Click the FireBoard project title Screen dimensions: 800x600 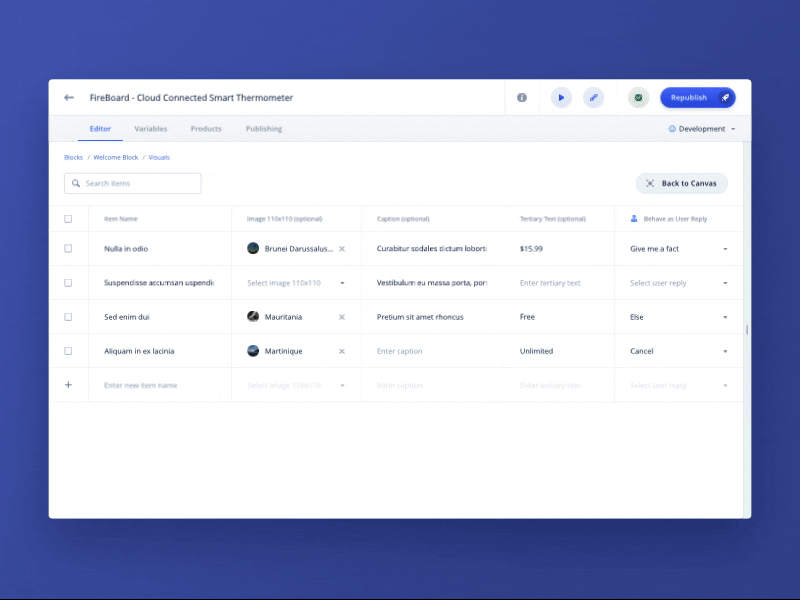tap(191, 97)
